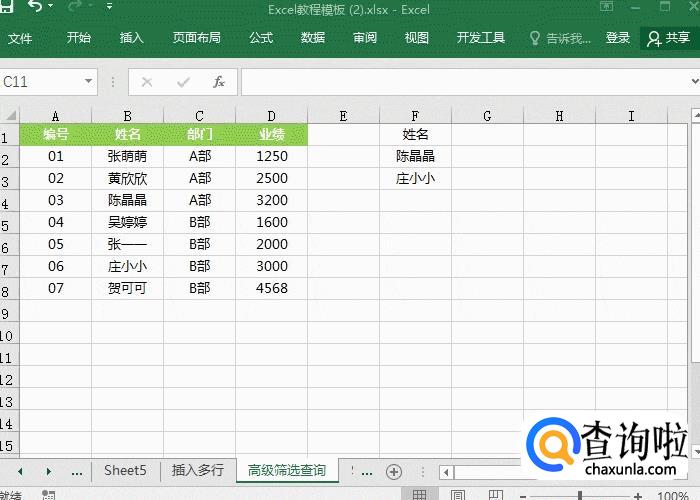Viewport: 700px width, 500px height.
Task: Click the macro record icon in status bar
Action: pyautogui.click(x=48, y=495)
